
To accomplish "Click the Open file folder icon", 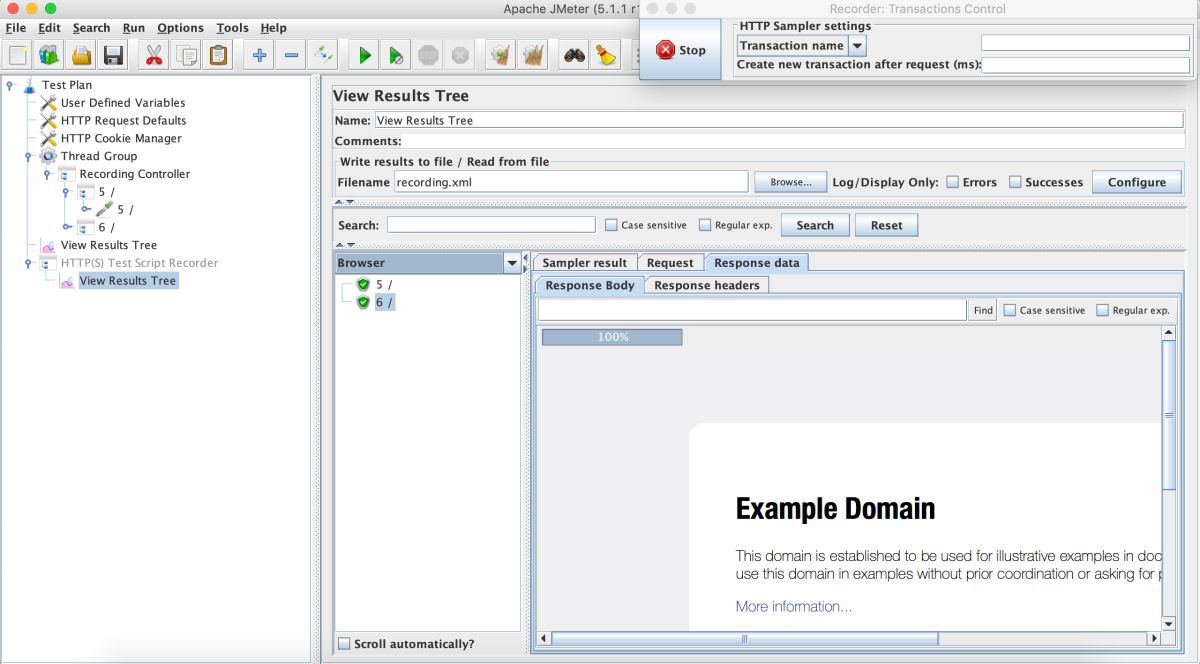I will tap(81, 55).
